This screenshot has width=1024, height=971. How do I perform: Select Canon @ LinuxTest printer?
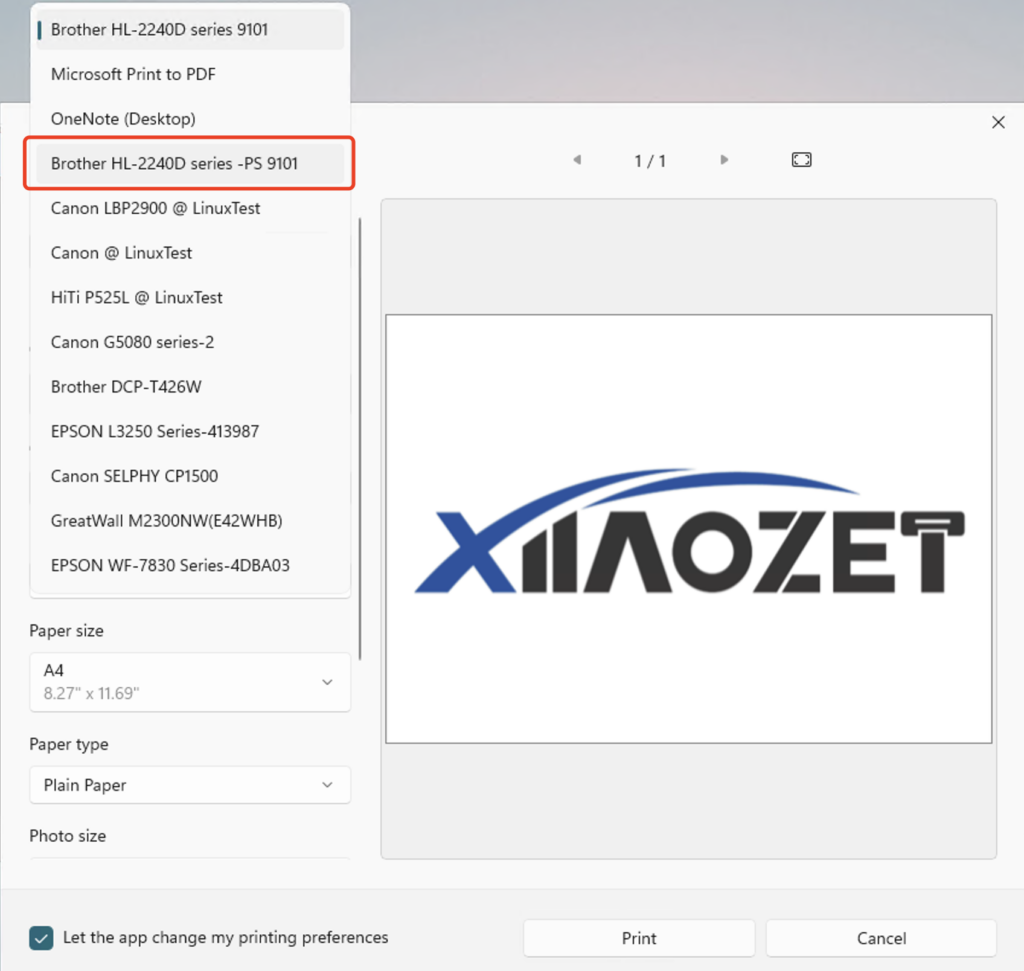click(190, 253)
